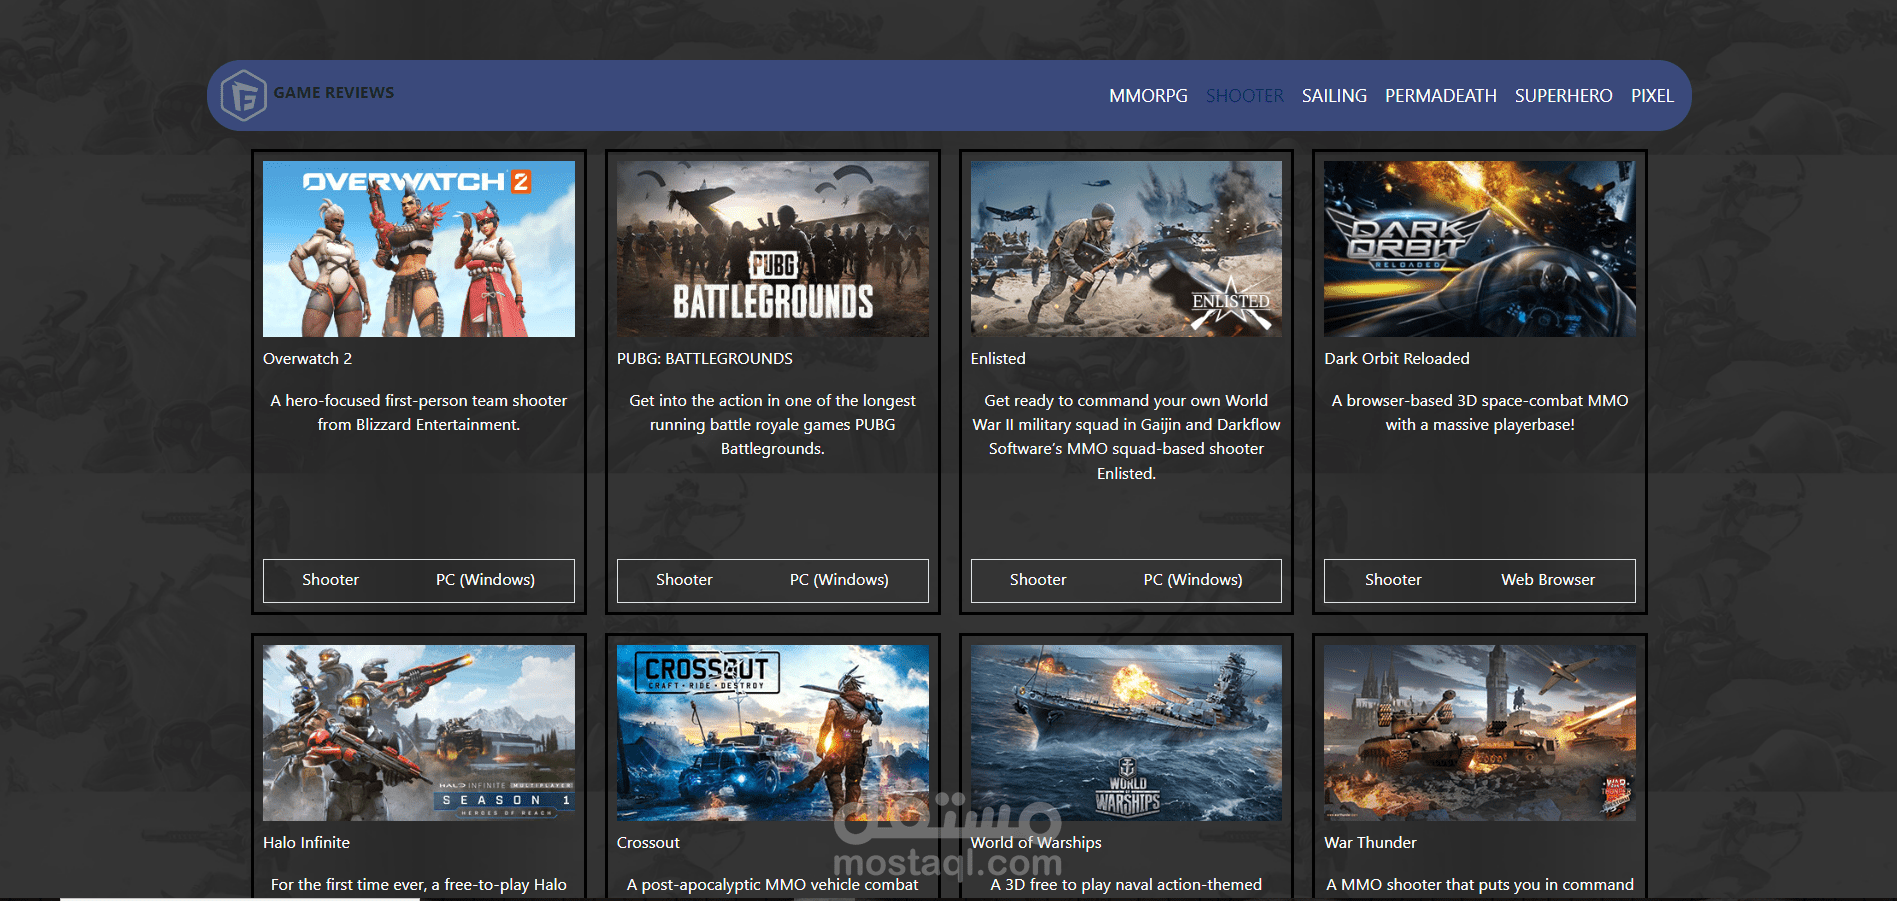Click the Overwatch 2 description text
The height and width of the screenshot is (901, 1897).
(x=419, y=413)
